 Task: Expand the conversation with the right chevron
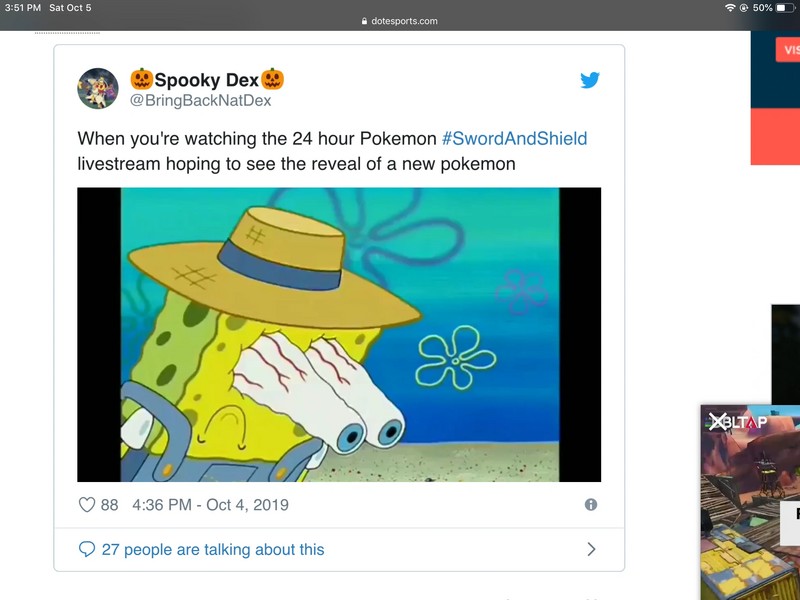click(x=591, y=549)
